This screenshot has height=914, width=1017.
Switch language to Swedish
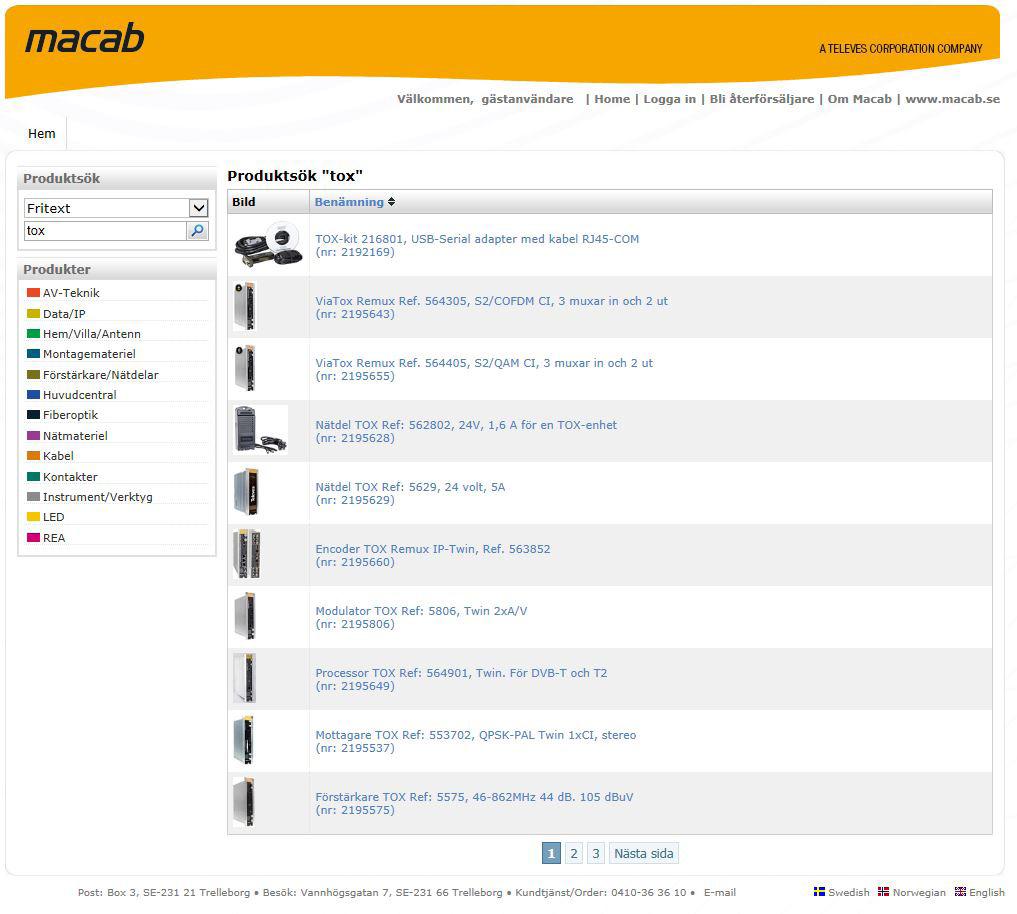[848, 893]
